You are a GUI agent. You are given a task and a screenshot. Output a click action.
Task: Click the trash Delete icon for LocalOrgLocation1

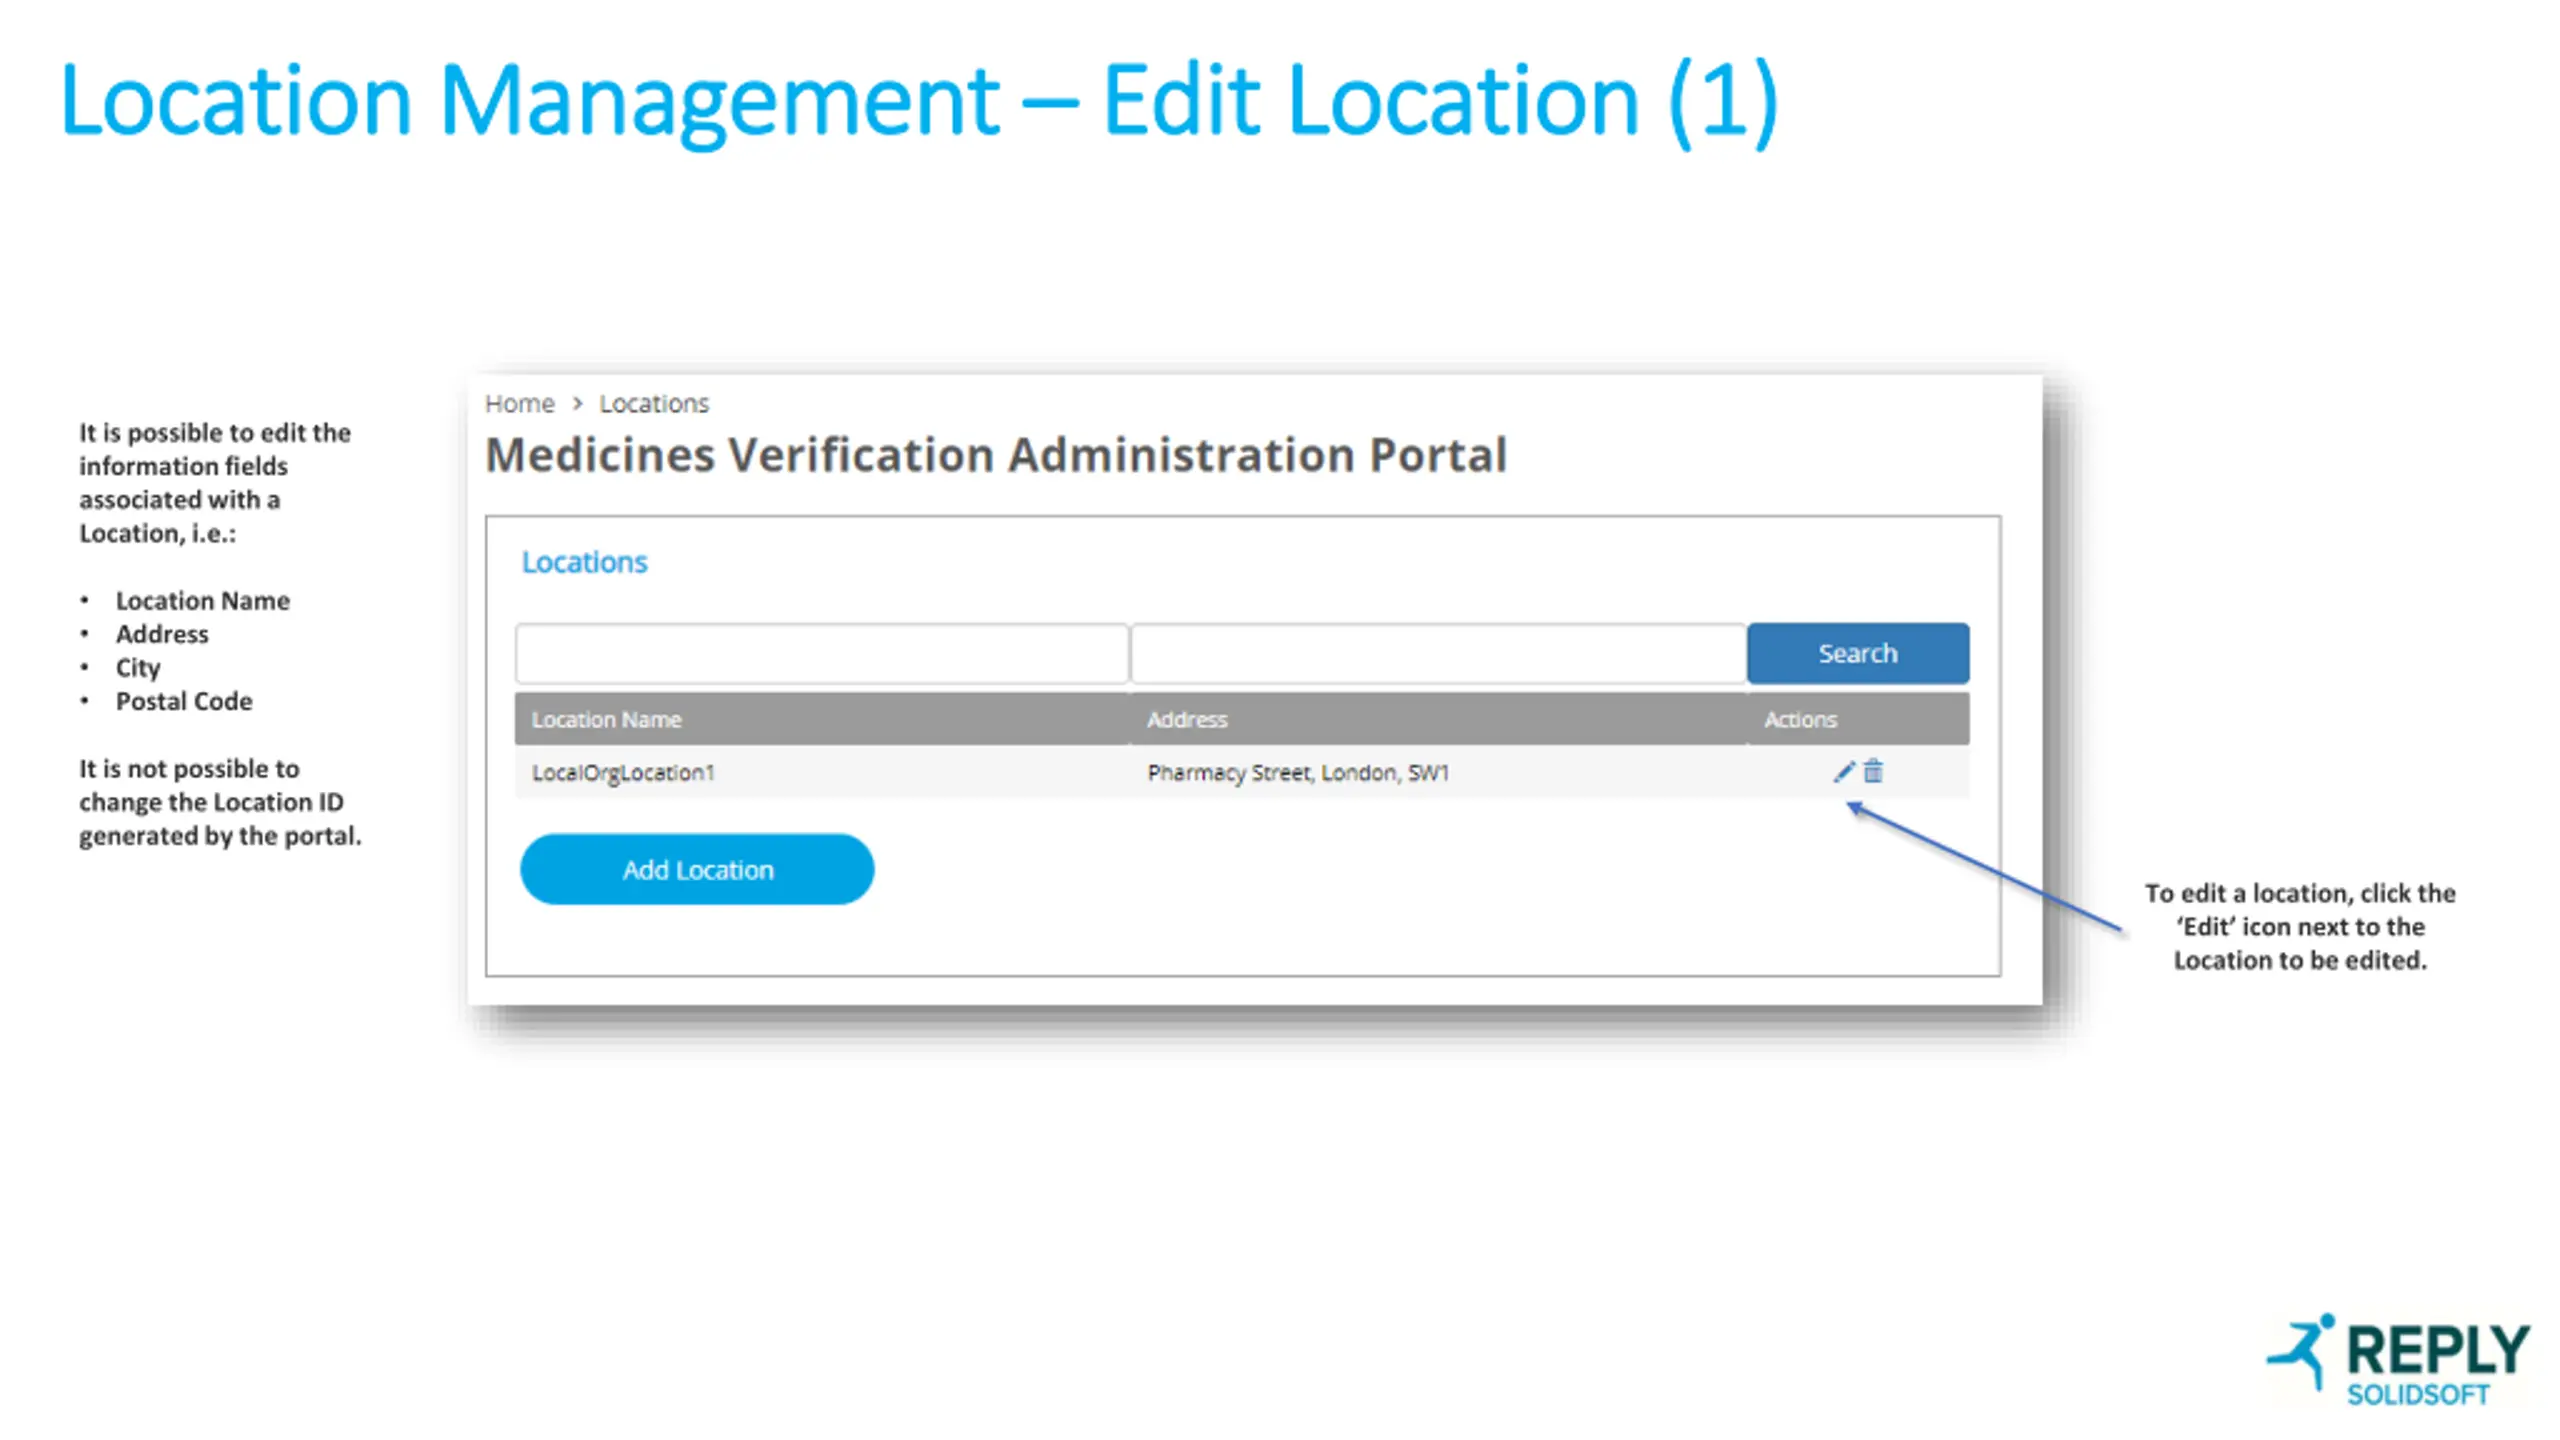[1873, 772]
